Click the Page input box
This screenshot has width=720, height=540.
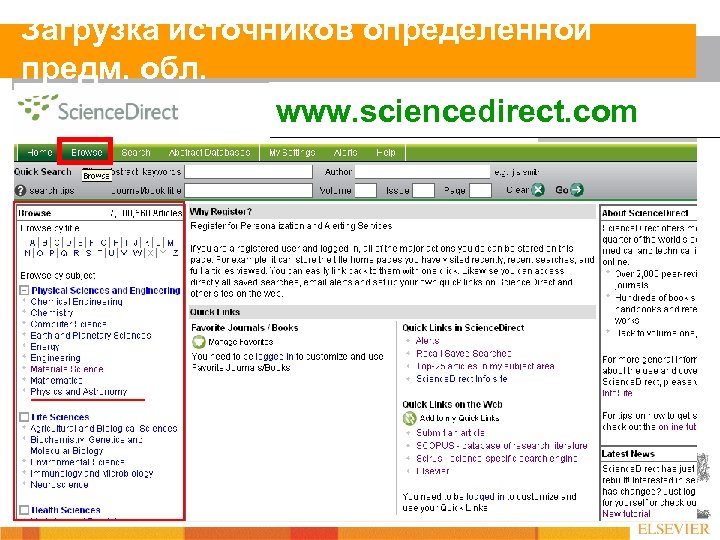click(480, 190)
